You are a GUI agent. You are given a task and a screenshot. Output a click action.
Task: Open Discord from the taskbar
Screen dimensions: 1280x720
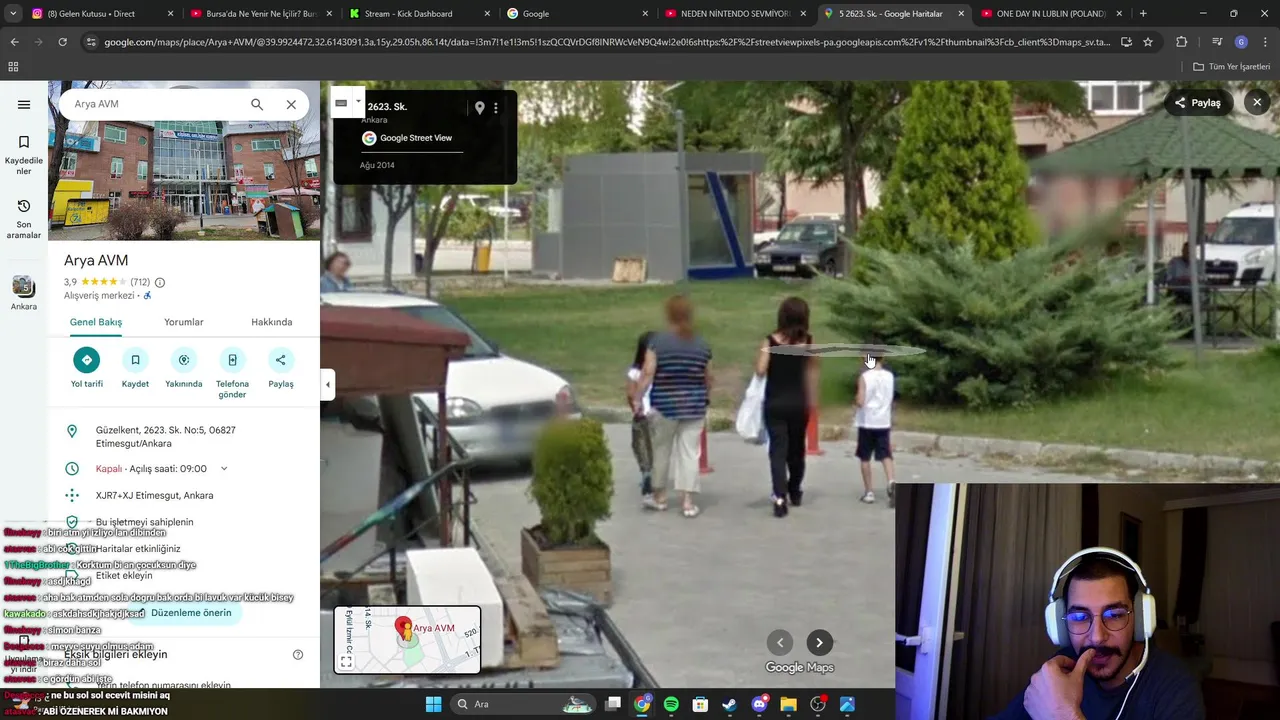759,704
